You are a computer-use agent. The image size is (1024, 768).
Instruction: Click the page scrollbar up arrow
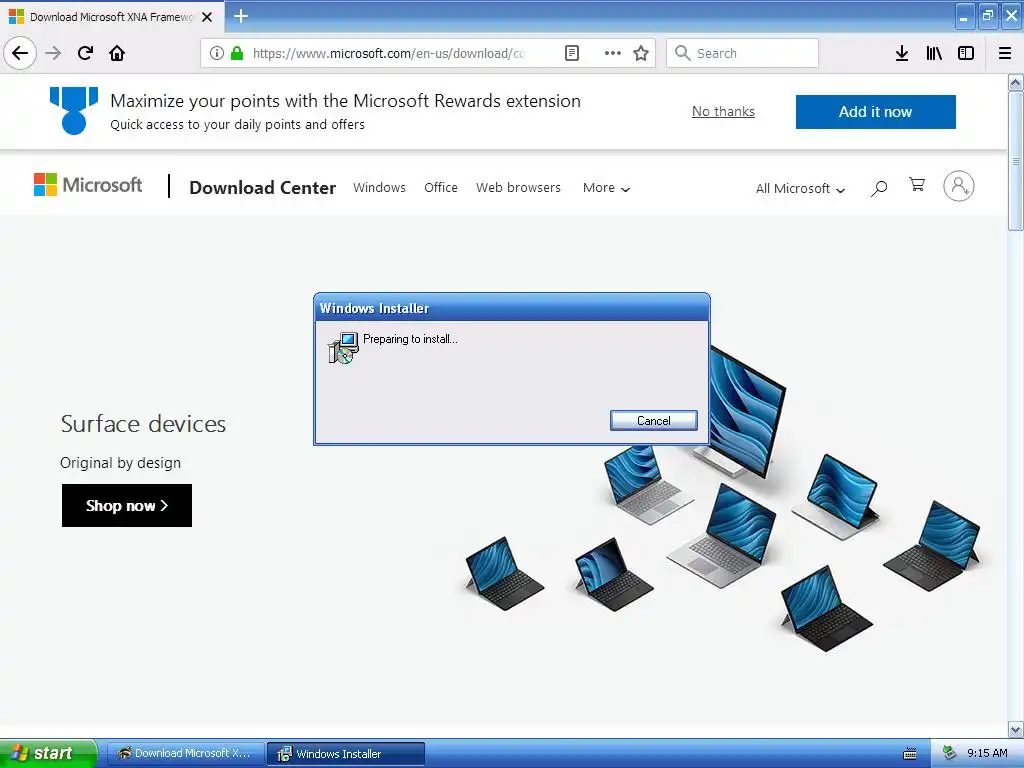tap(1015, 83)
